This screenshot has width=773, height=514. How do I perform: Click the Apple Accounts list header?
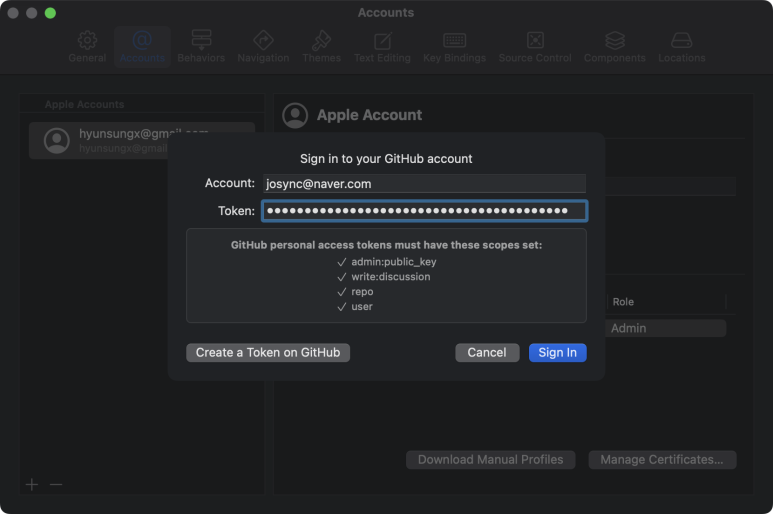[x=84, y=104]
